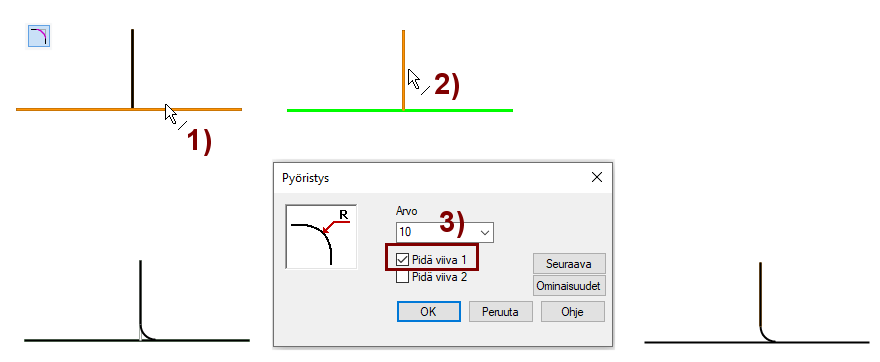The image size is (880, 362).
Task: Select the fillet rounding tool icon
Action: pyautogui.click(x=39, y=36)
